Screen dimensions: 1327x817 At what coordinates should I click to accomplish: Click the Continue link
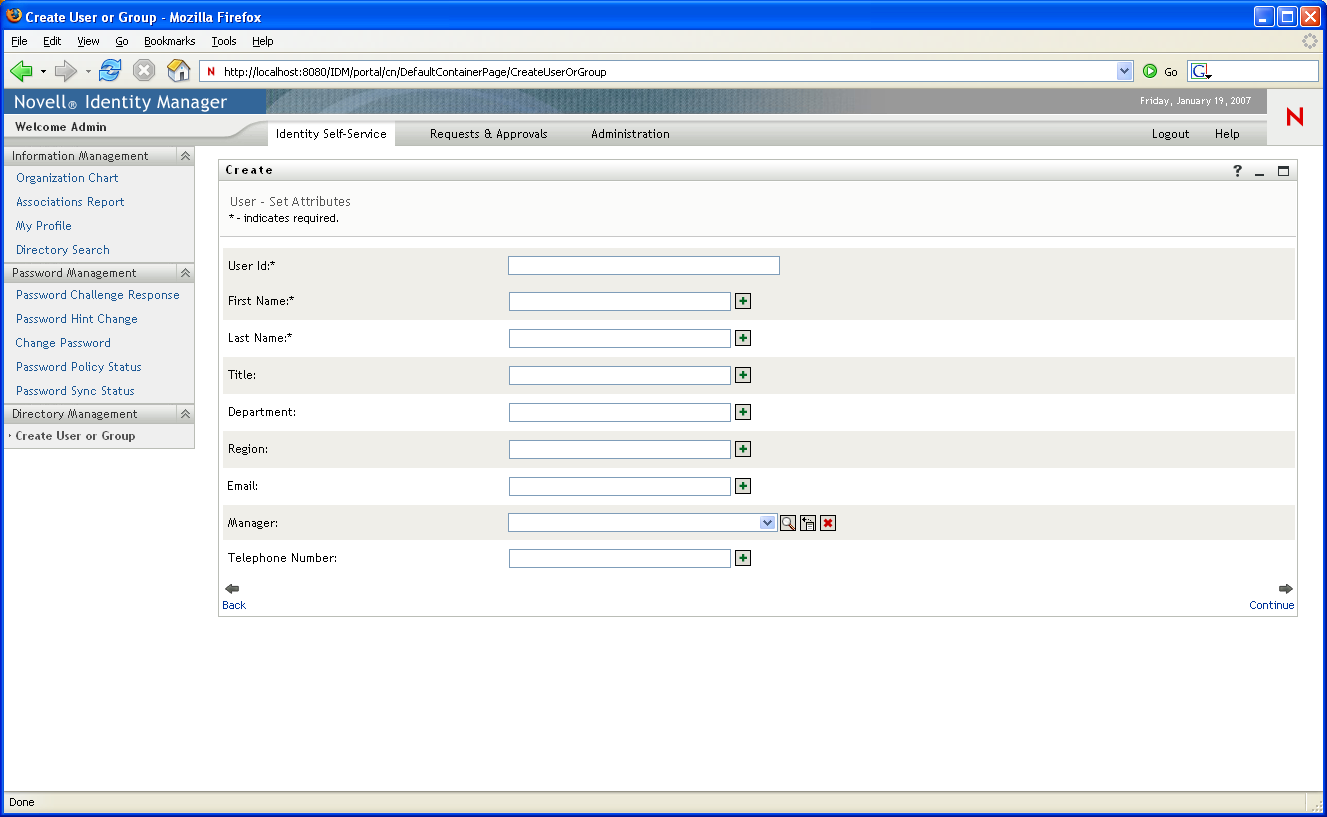[1272, 605]
